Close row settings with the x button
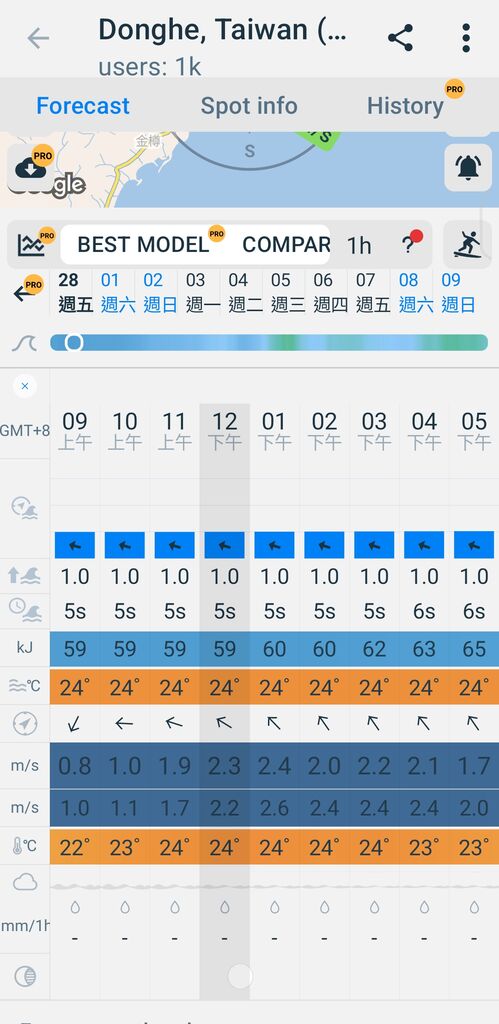 25,386
